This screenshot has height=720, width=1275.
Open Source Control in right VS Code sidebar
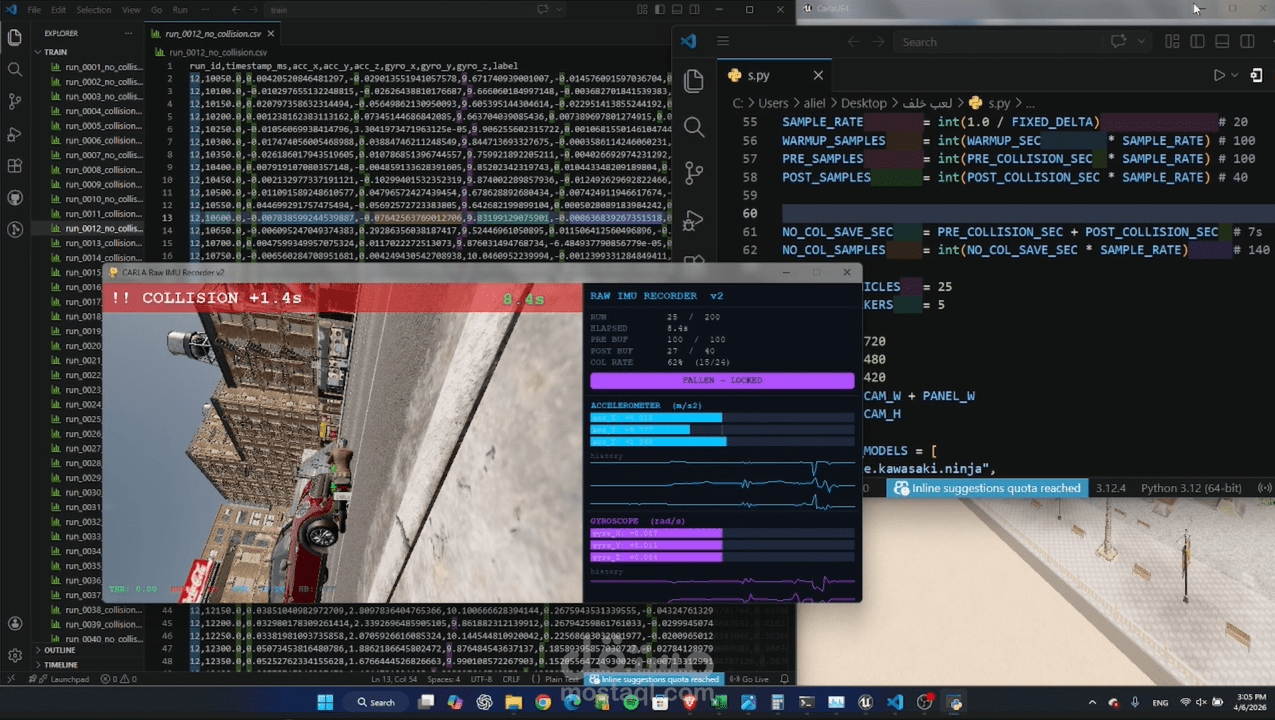click(x=694, y=173)
